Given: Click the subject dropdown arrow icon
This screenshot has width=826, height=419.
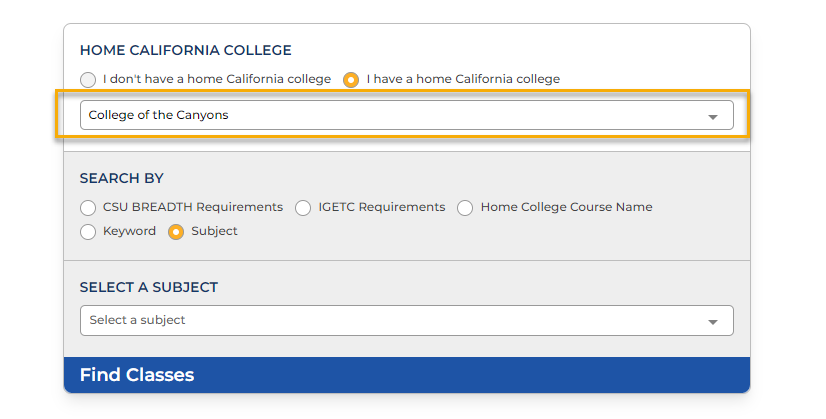Looking at the screenshot, I should click(713, 322).
